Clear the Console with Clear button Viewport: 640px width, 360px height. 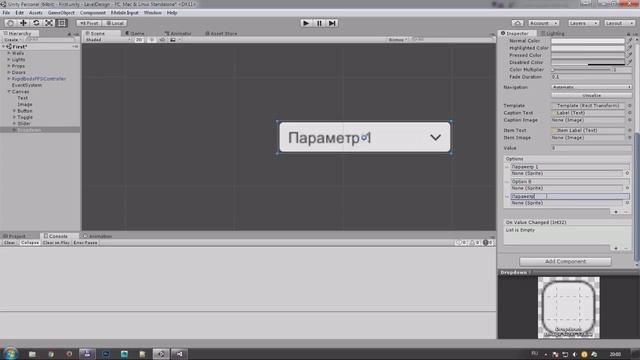[x=9, y=243]
